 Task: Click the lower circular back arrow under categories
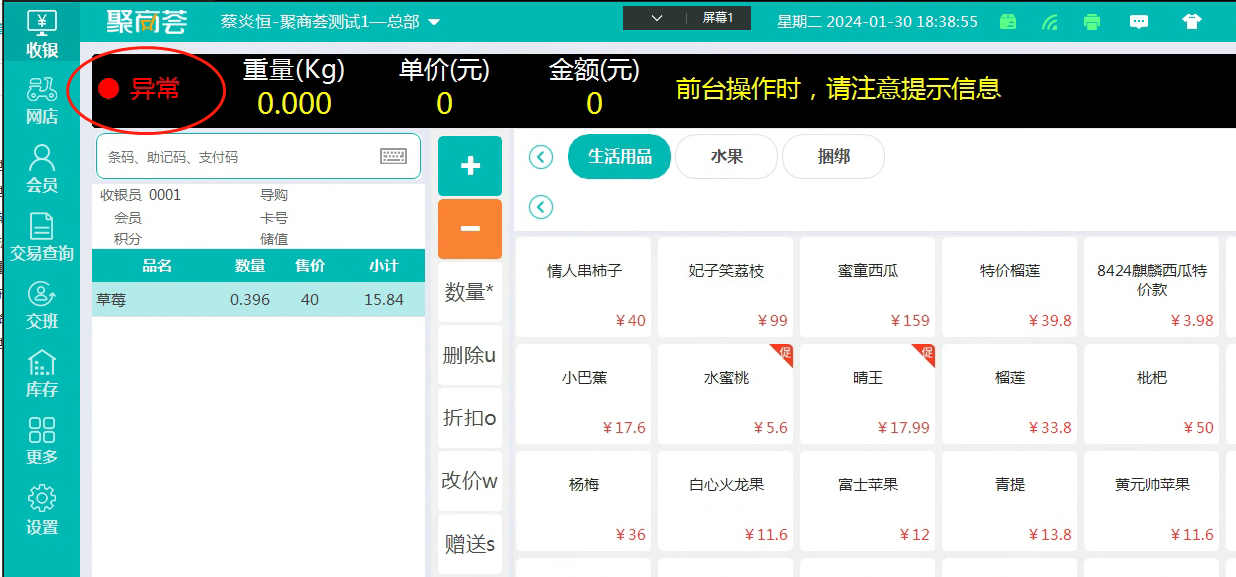(x=541, y=207)
